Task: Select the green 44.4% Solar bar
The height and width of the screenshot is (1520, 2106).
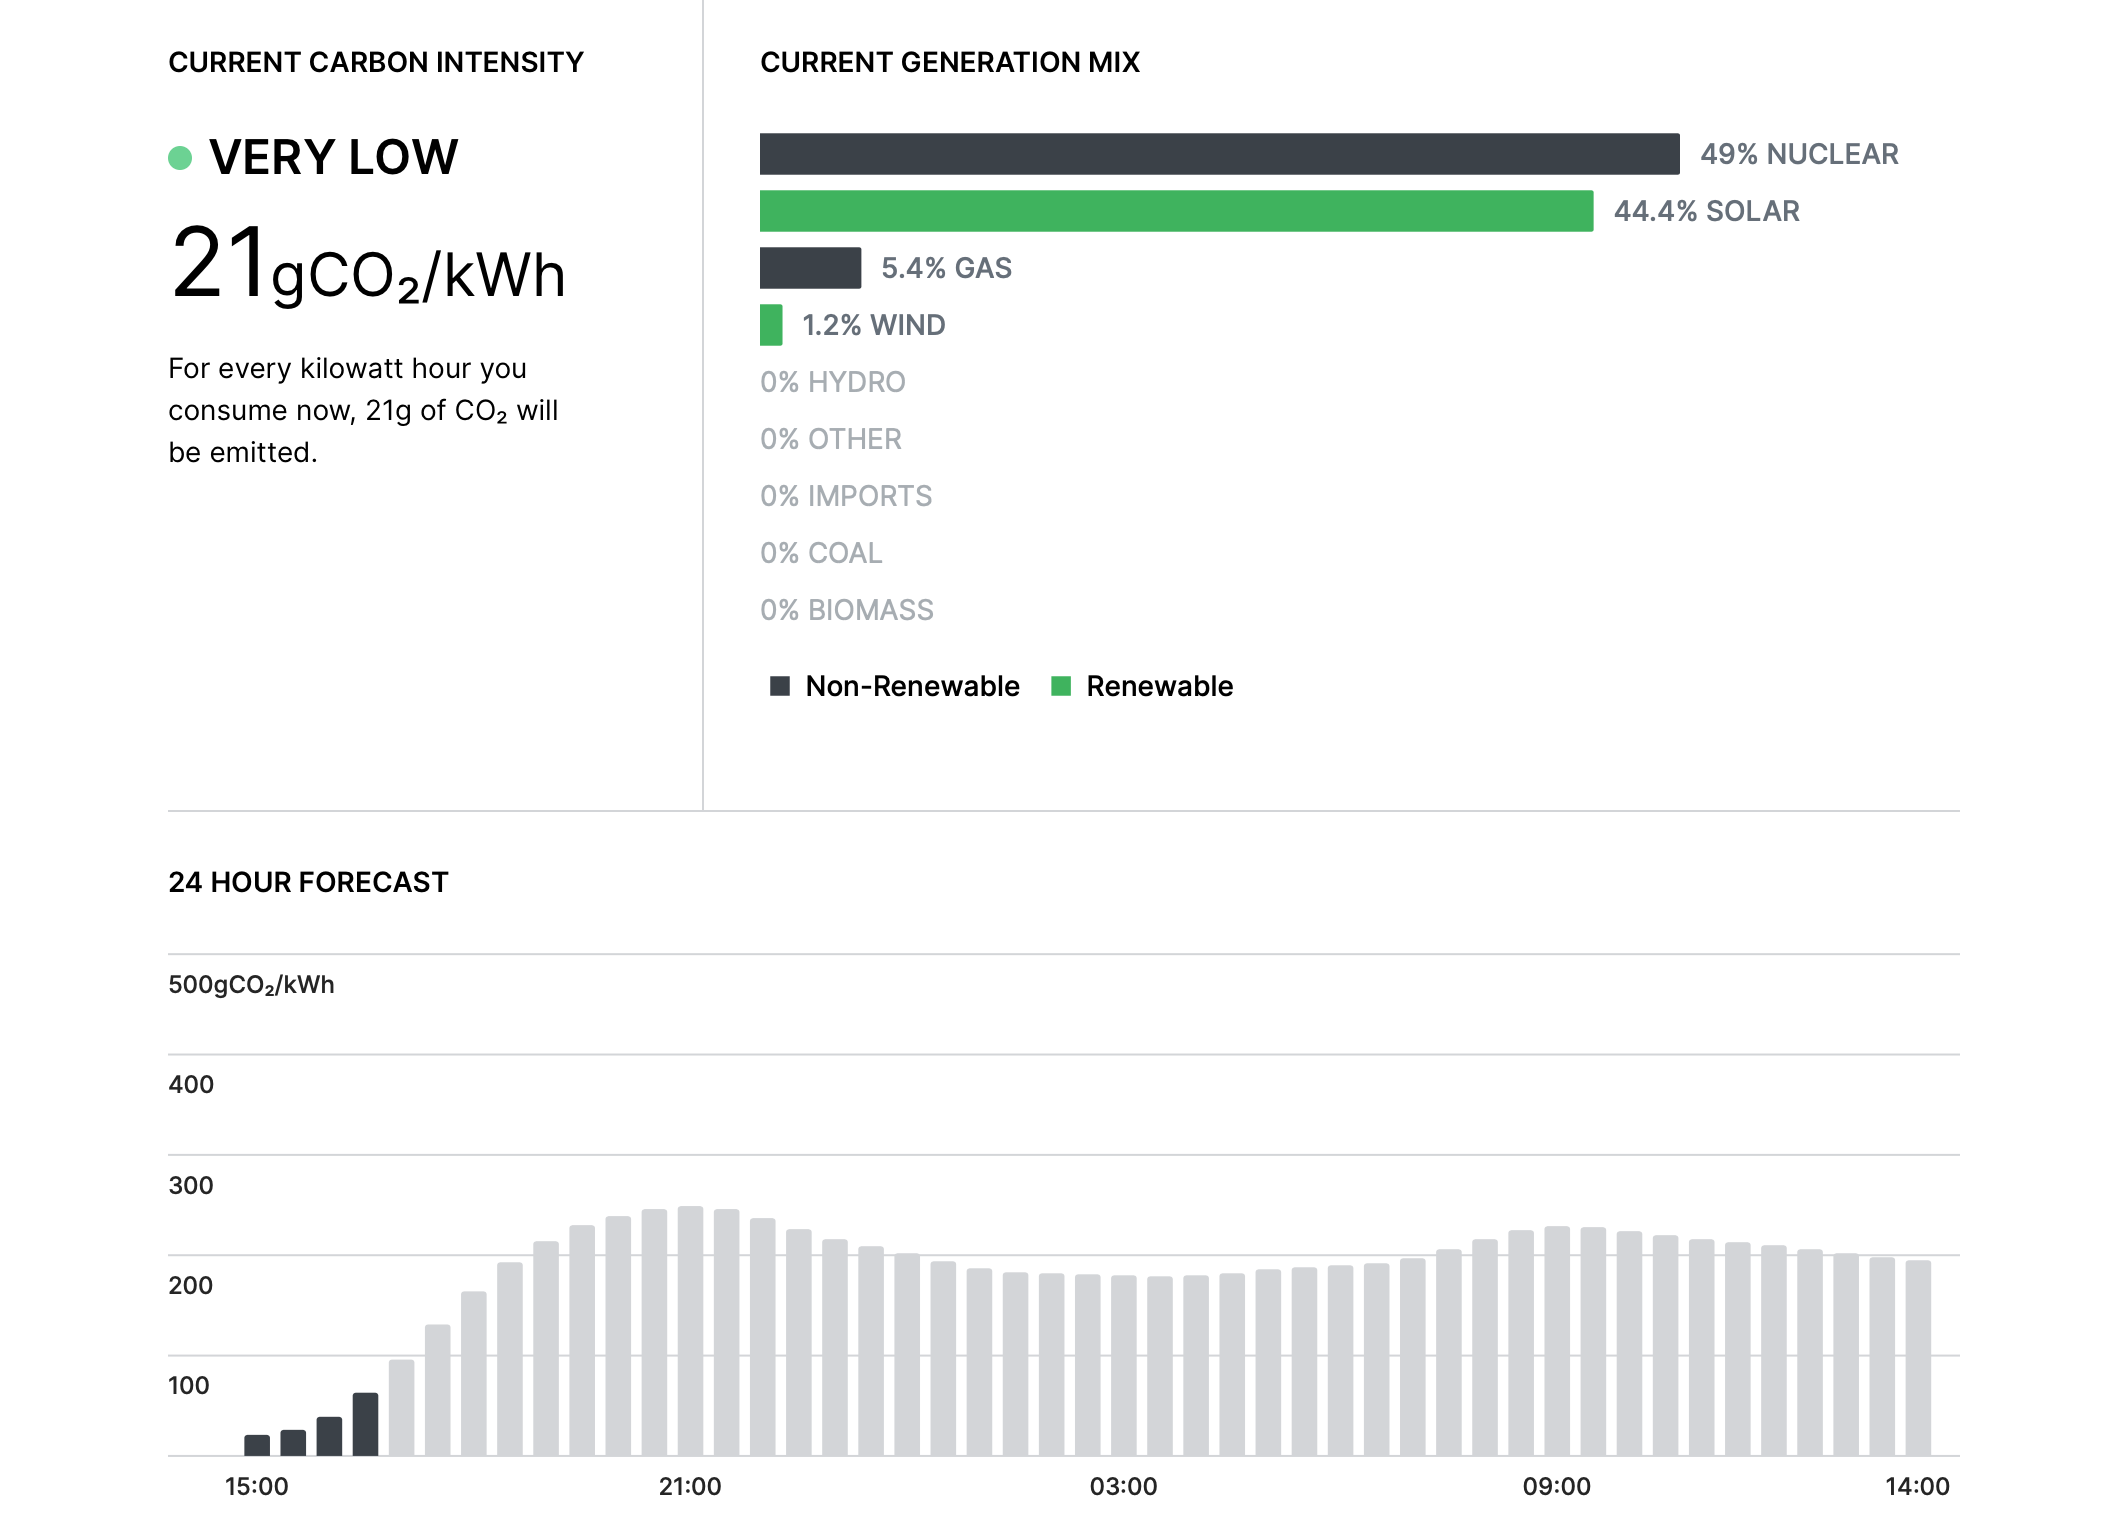Action: pyautogui.click(x=1176, y=211)
